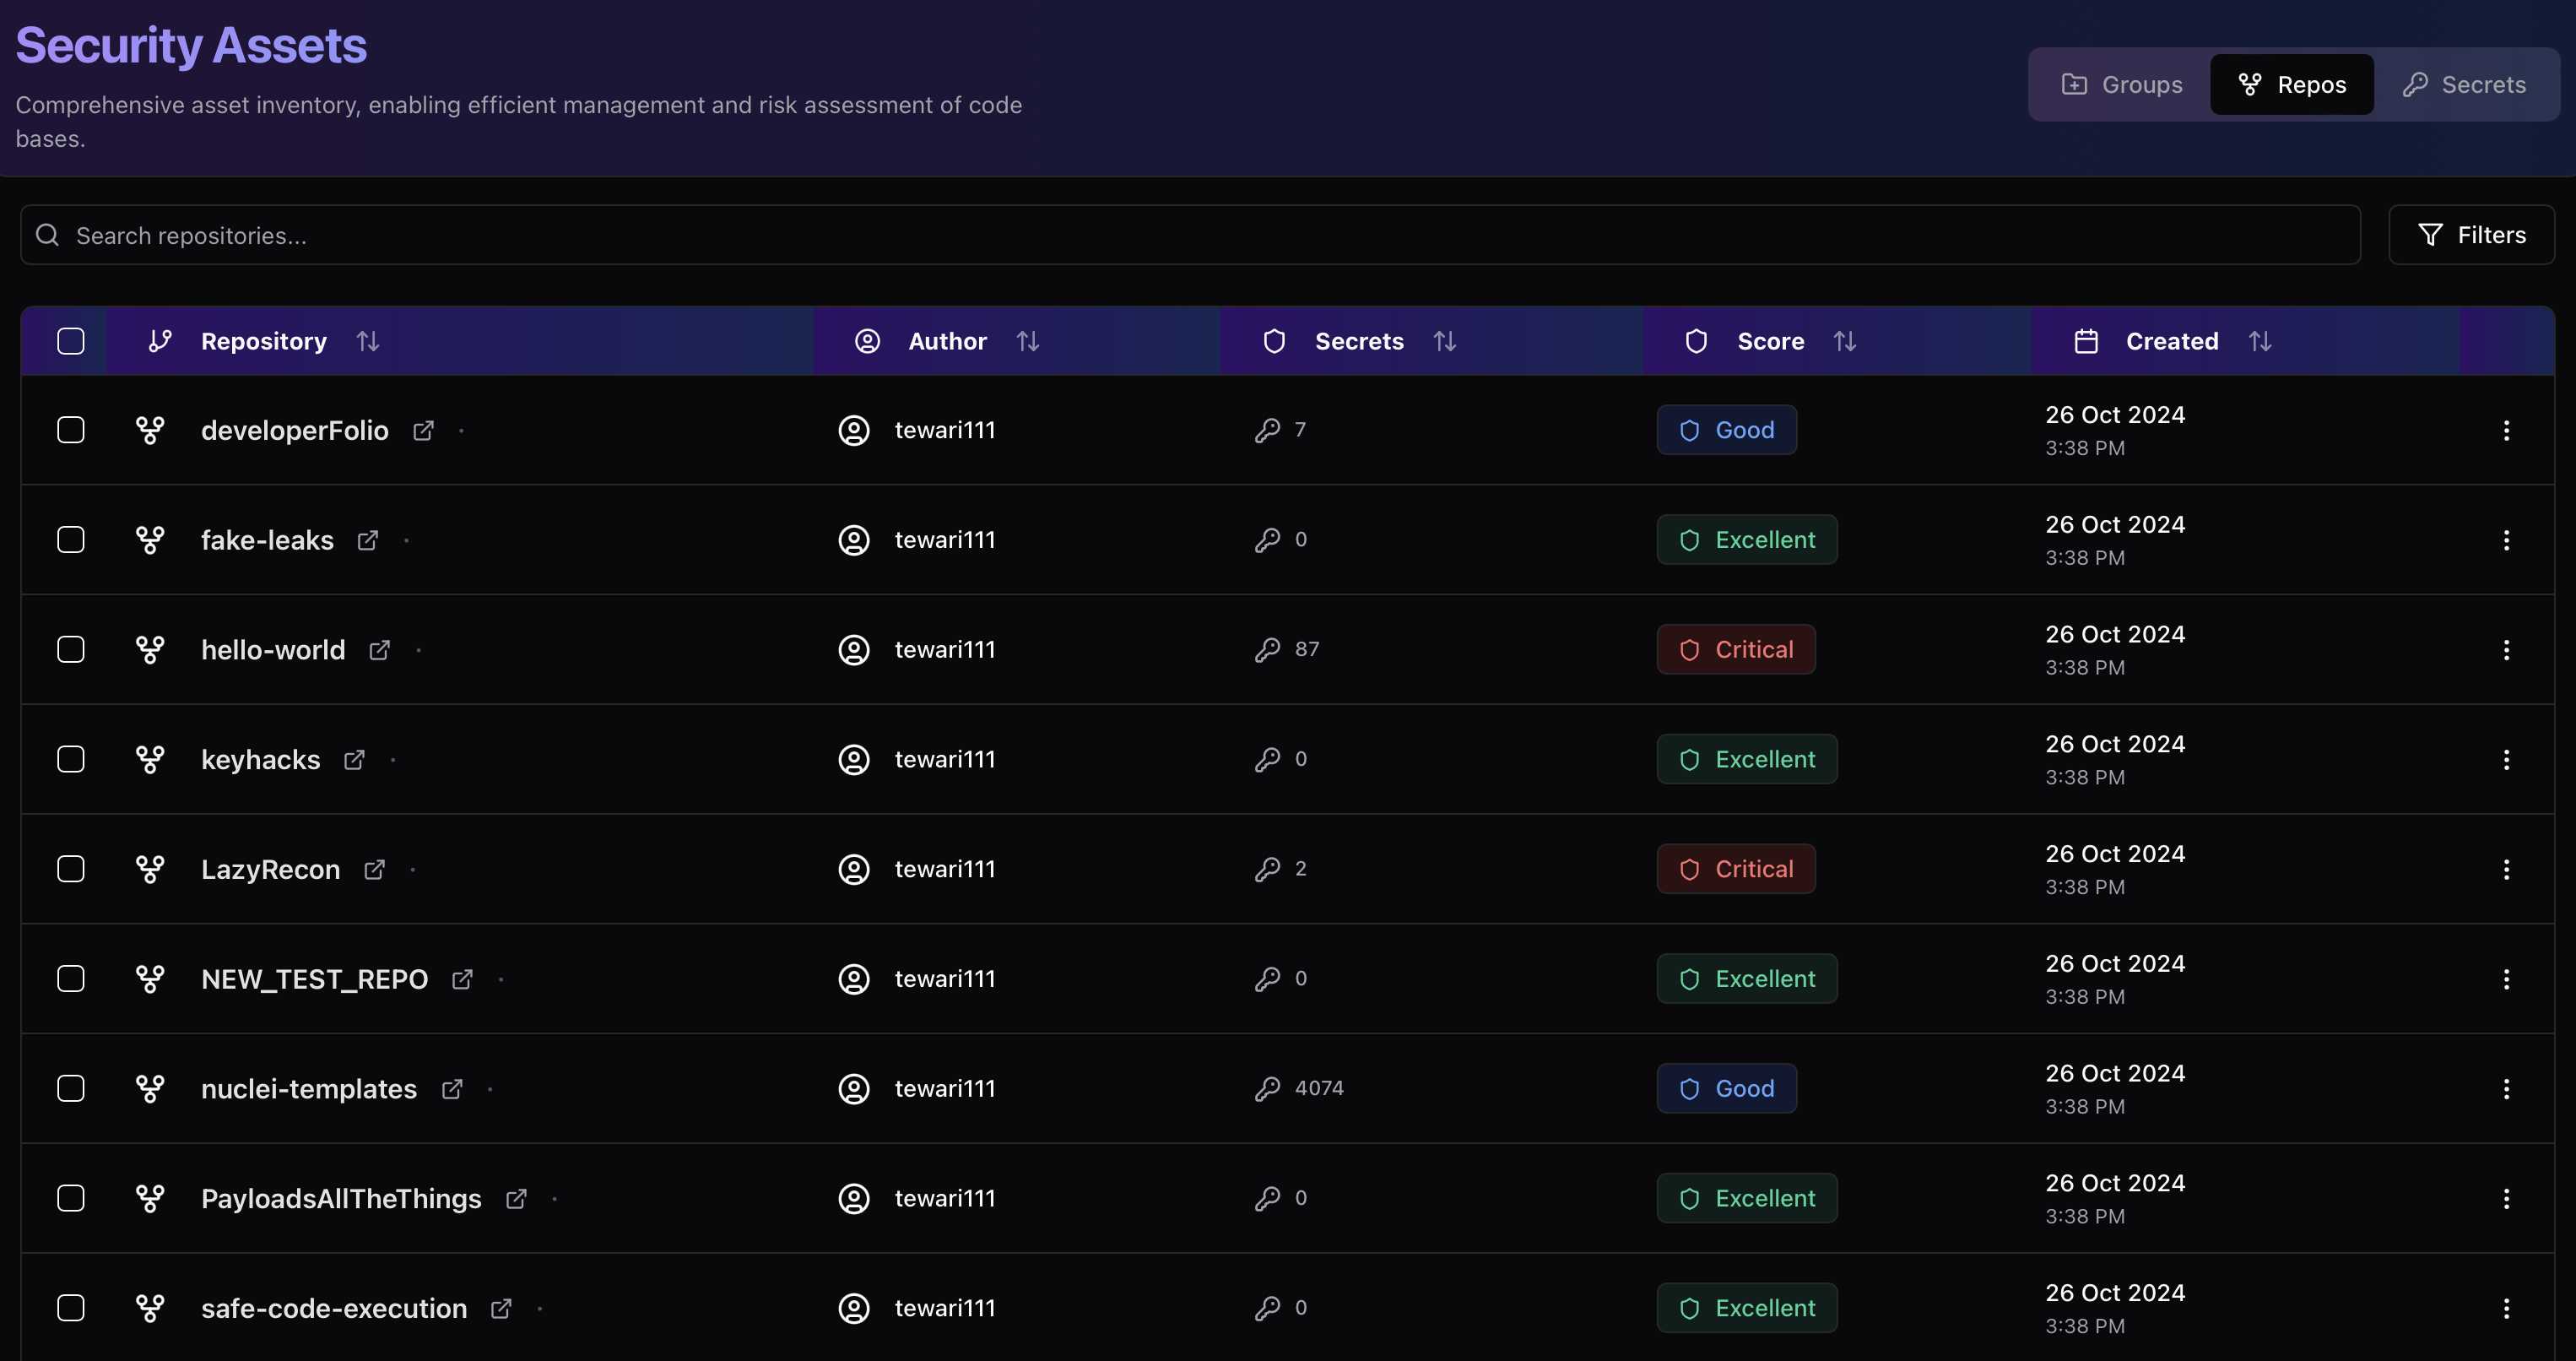2576x1361 pixels.
Task: Toggle the select-all checkbox in header
Action: pos(71,341)
